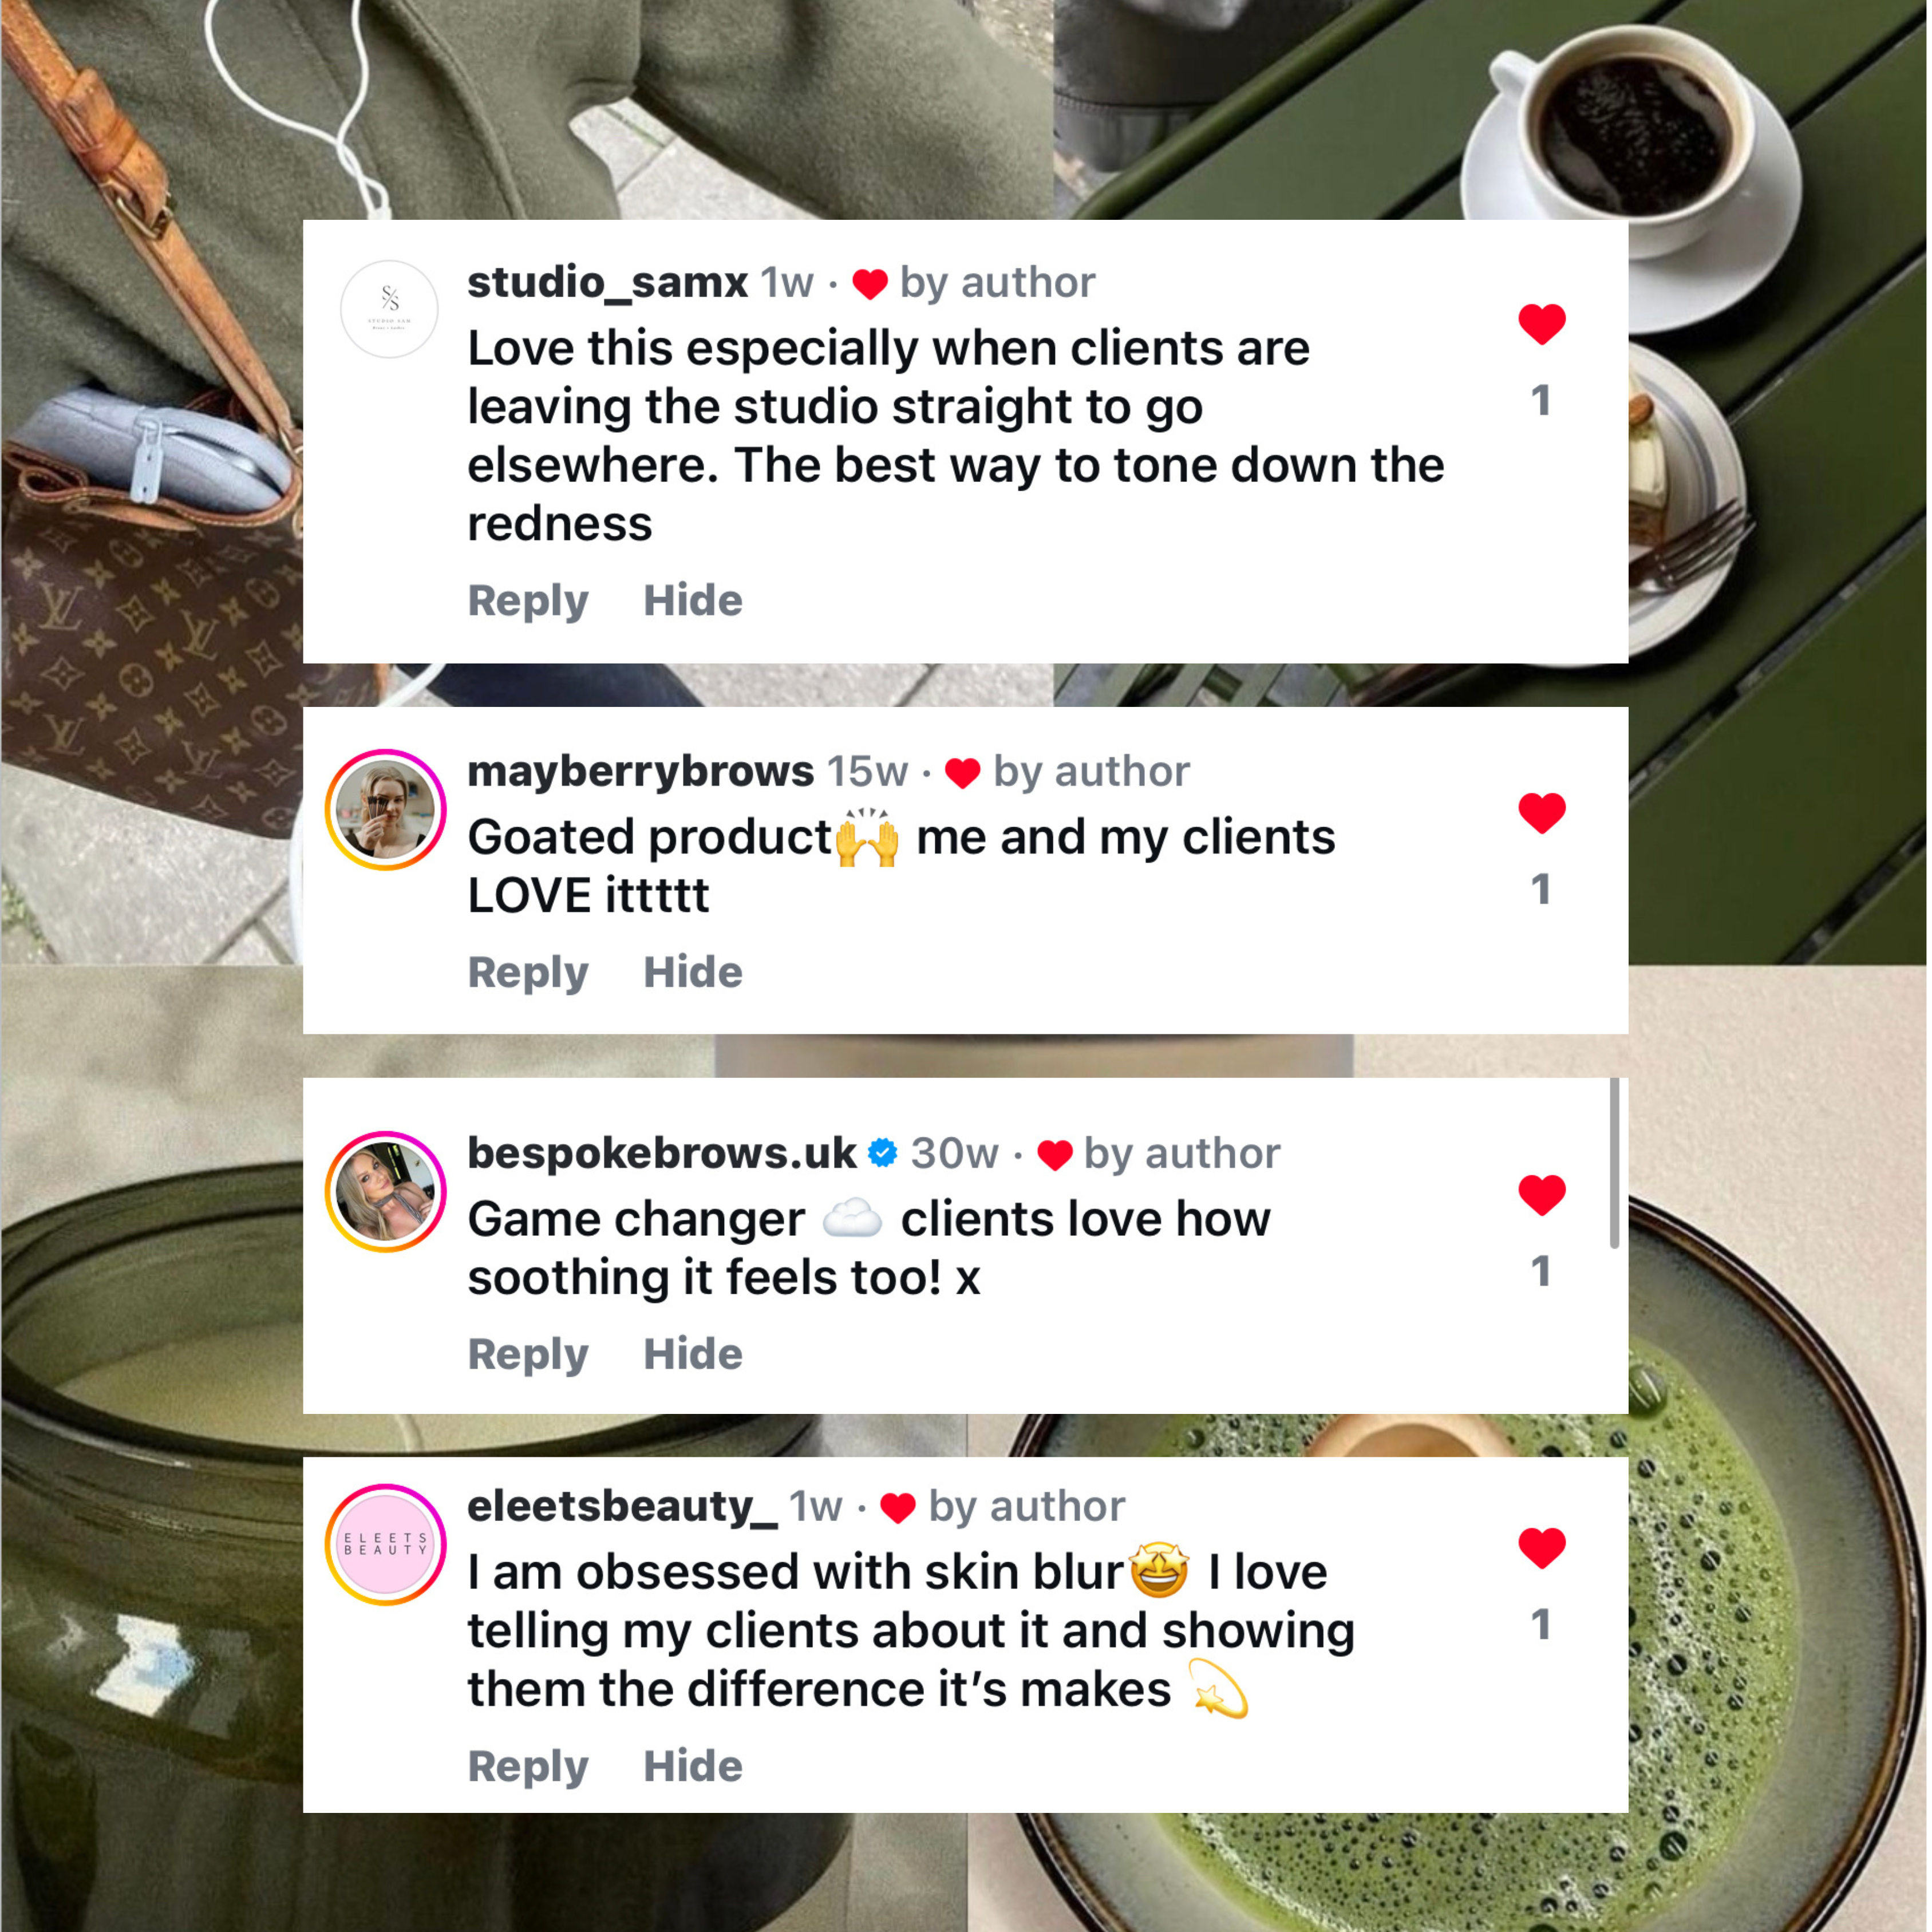Hide the mayberrybrows comment

click(x=693, y=972)
